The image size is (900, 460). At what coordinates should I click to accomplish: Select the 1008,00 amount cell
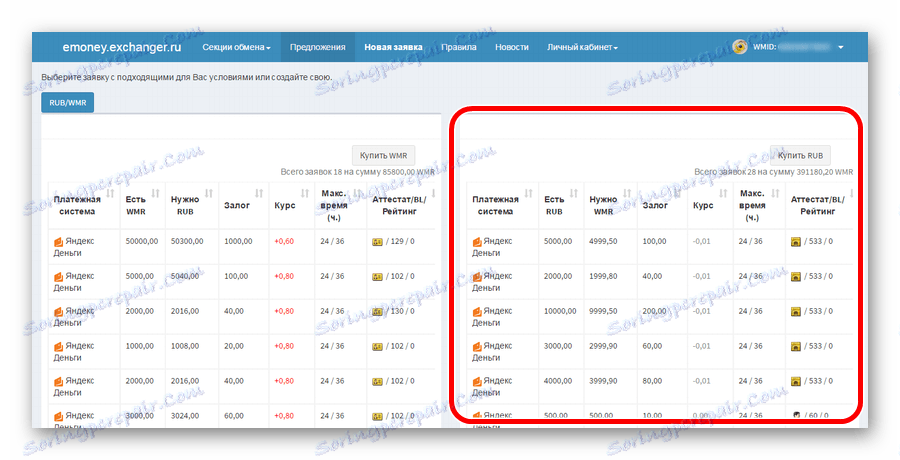tap(185, 346)
